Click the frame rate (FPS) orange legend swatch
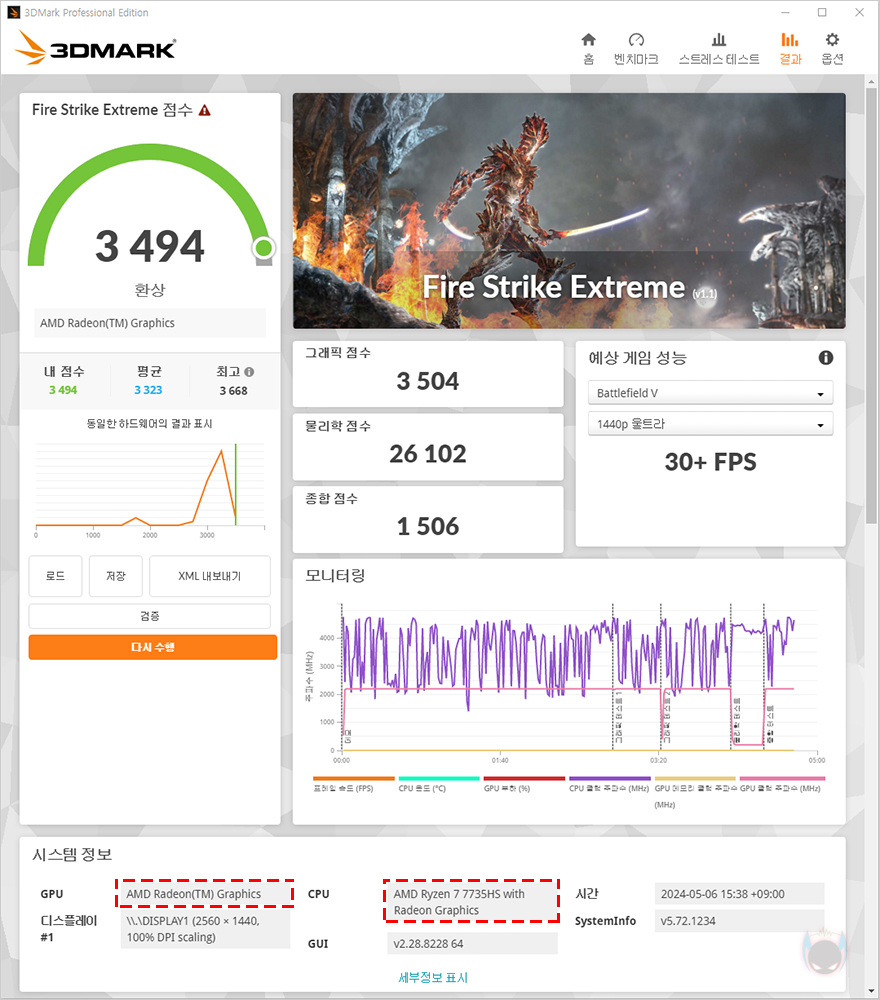 coord(353,779)
